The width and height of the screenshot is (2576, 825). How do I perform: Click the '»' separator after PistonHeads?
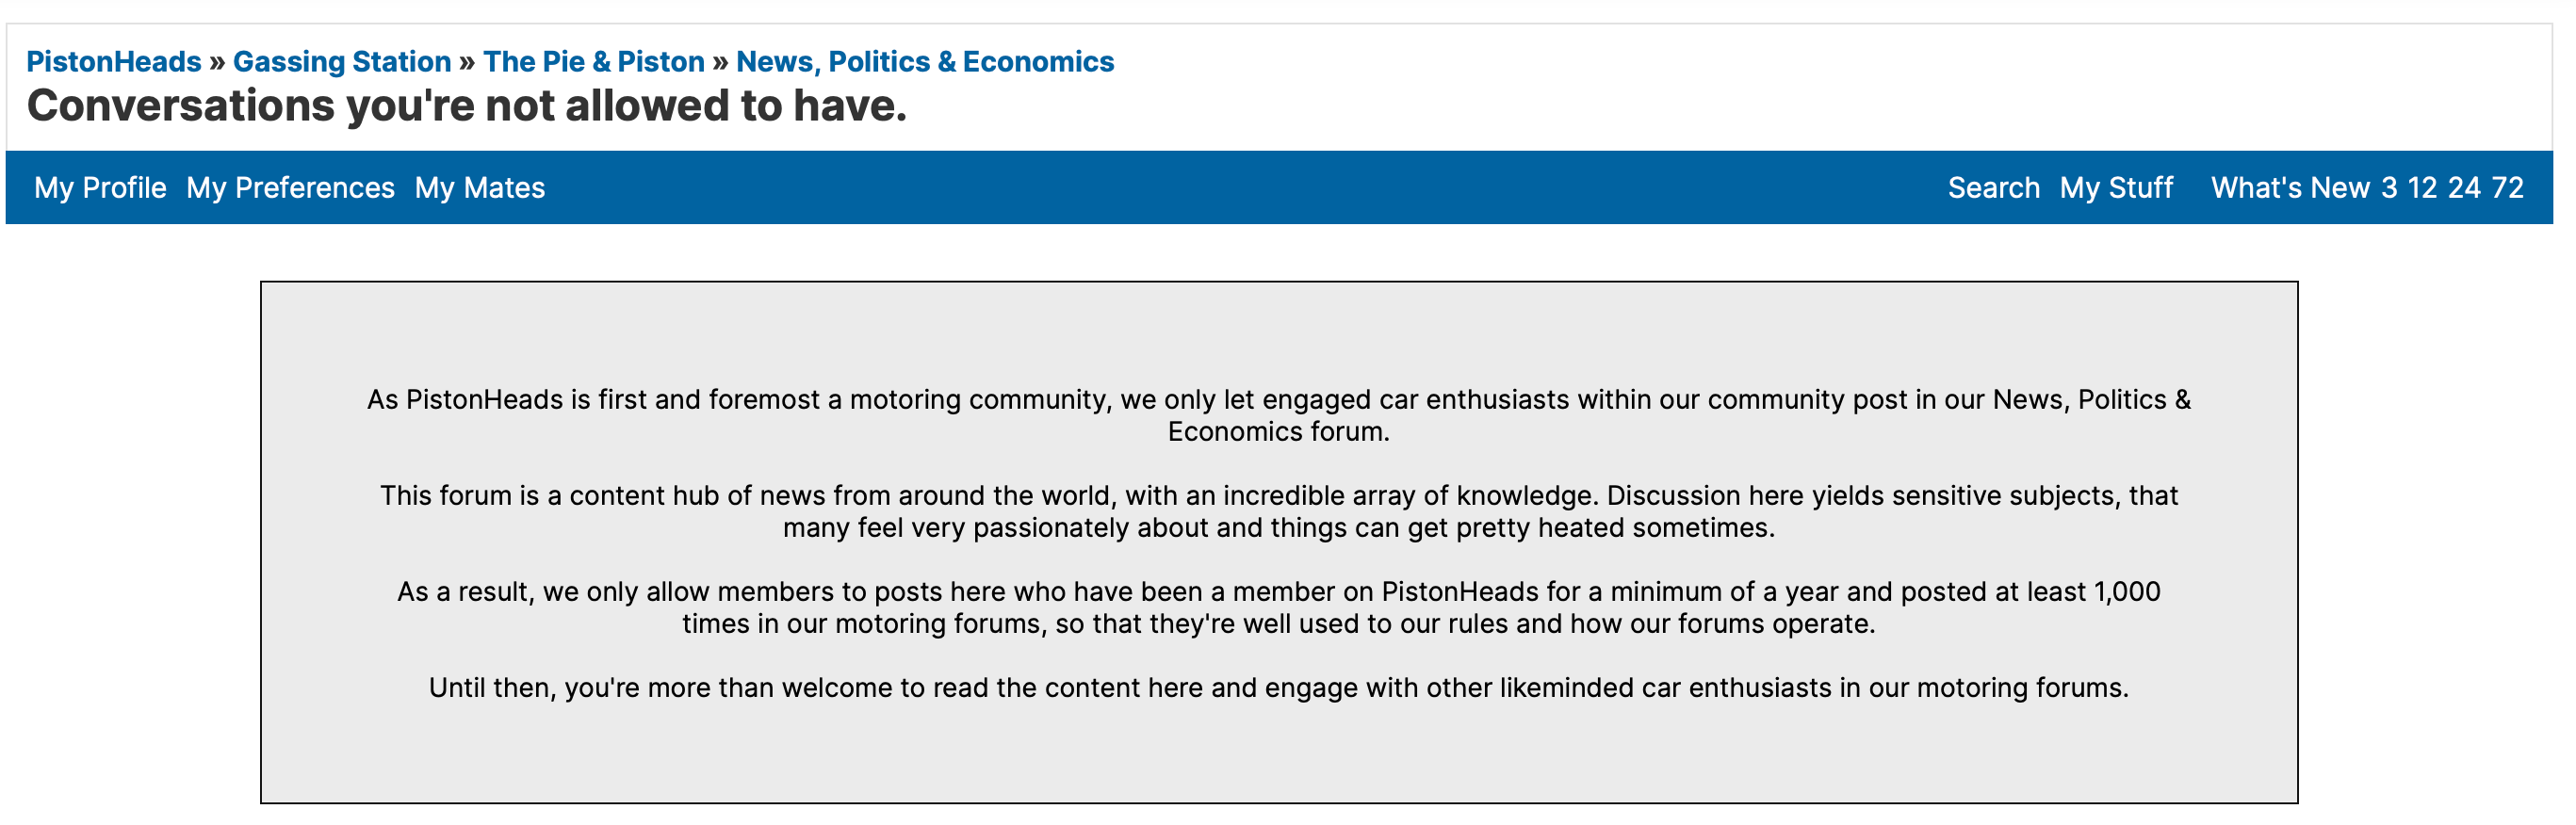coord(217,62)
